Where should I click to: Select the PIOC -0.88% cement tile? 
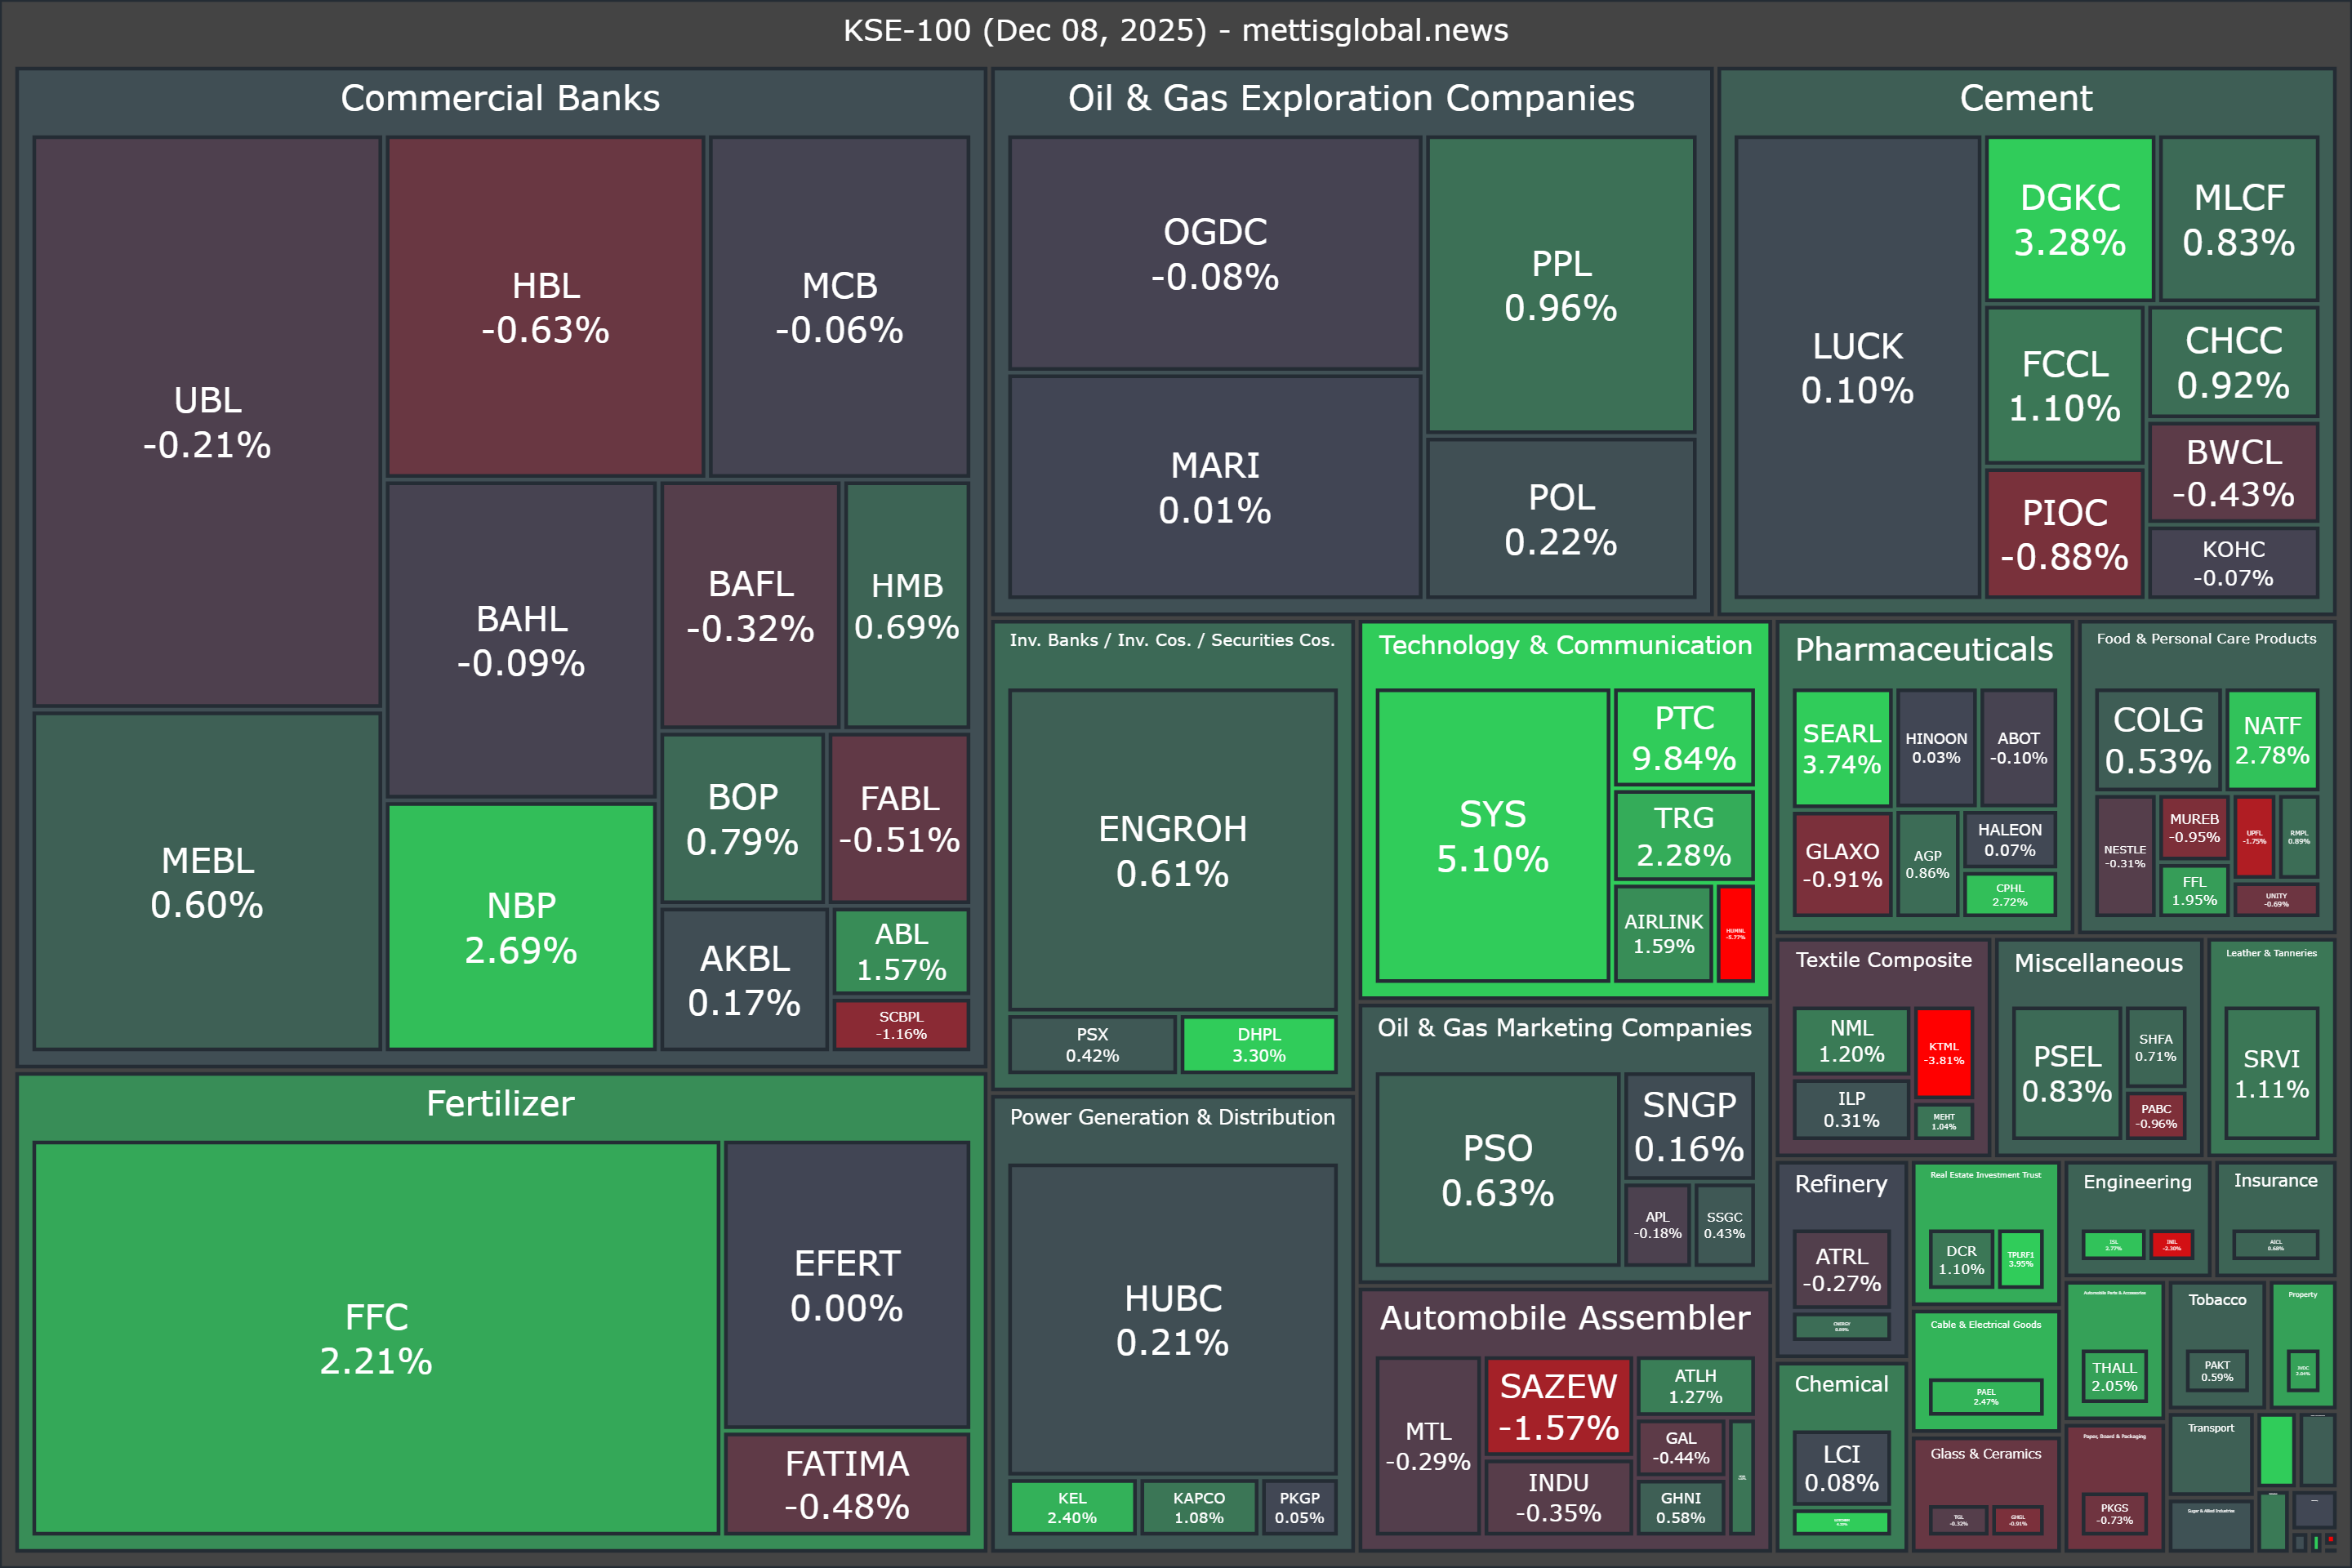[x=2064, y=534]
